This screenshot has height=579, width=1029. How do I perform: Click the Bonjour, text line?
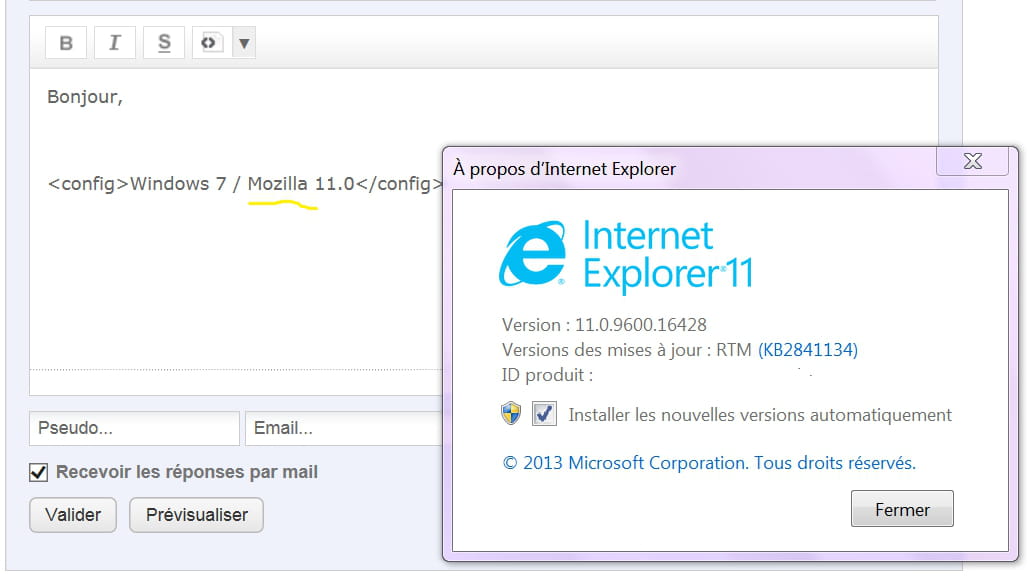tap(85, 97)
